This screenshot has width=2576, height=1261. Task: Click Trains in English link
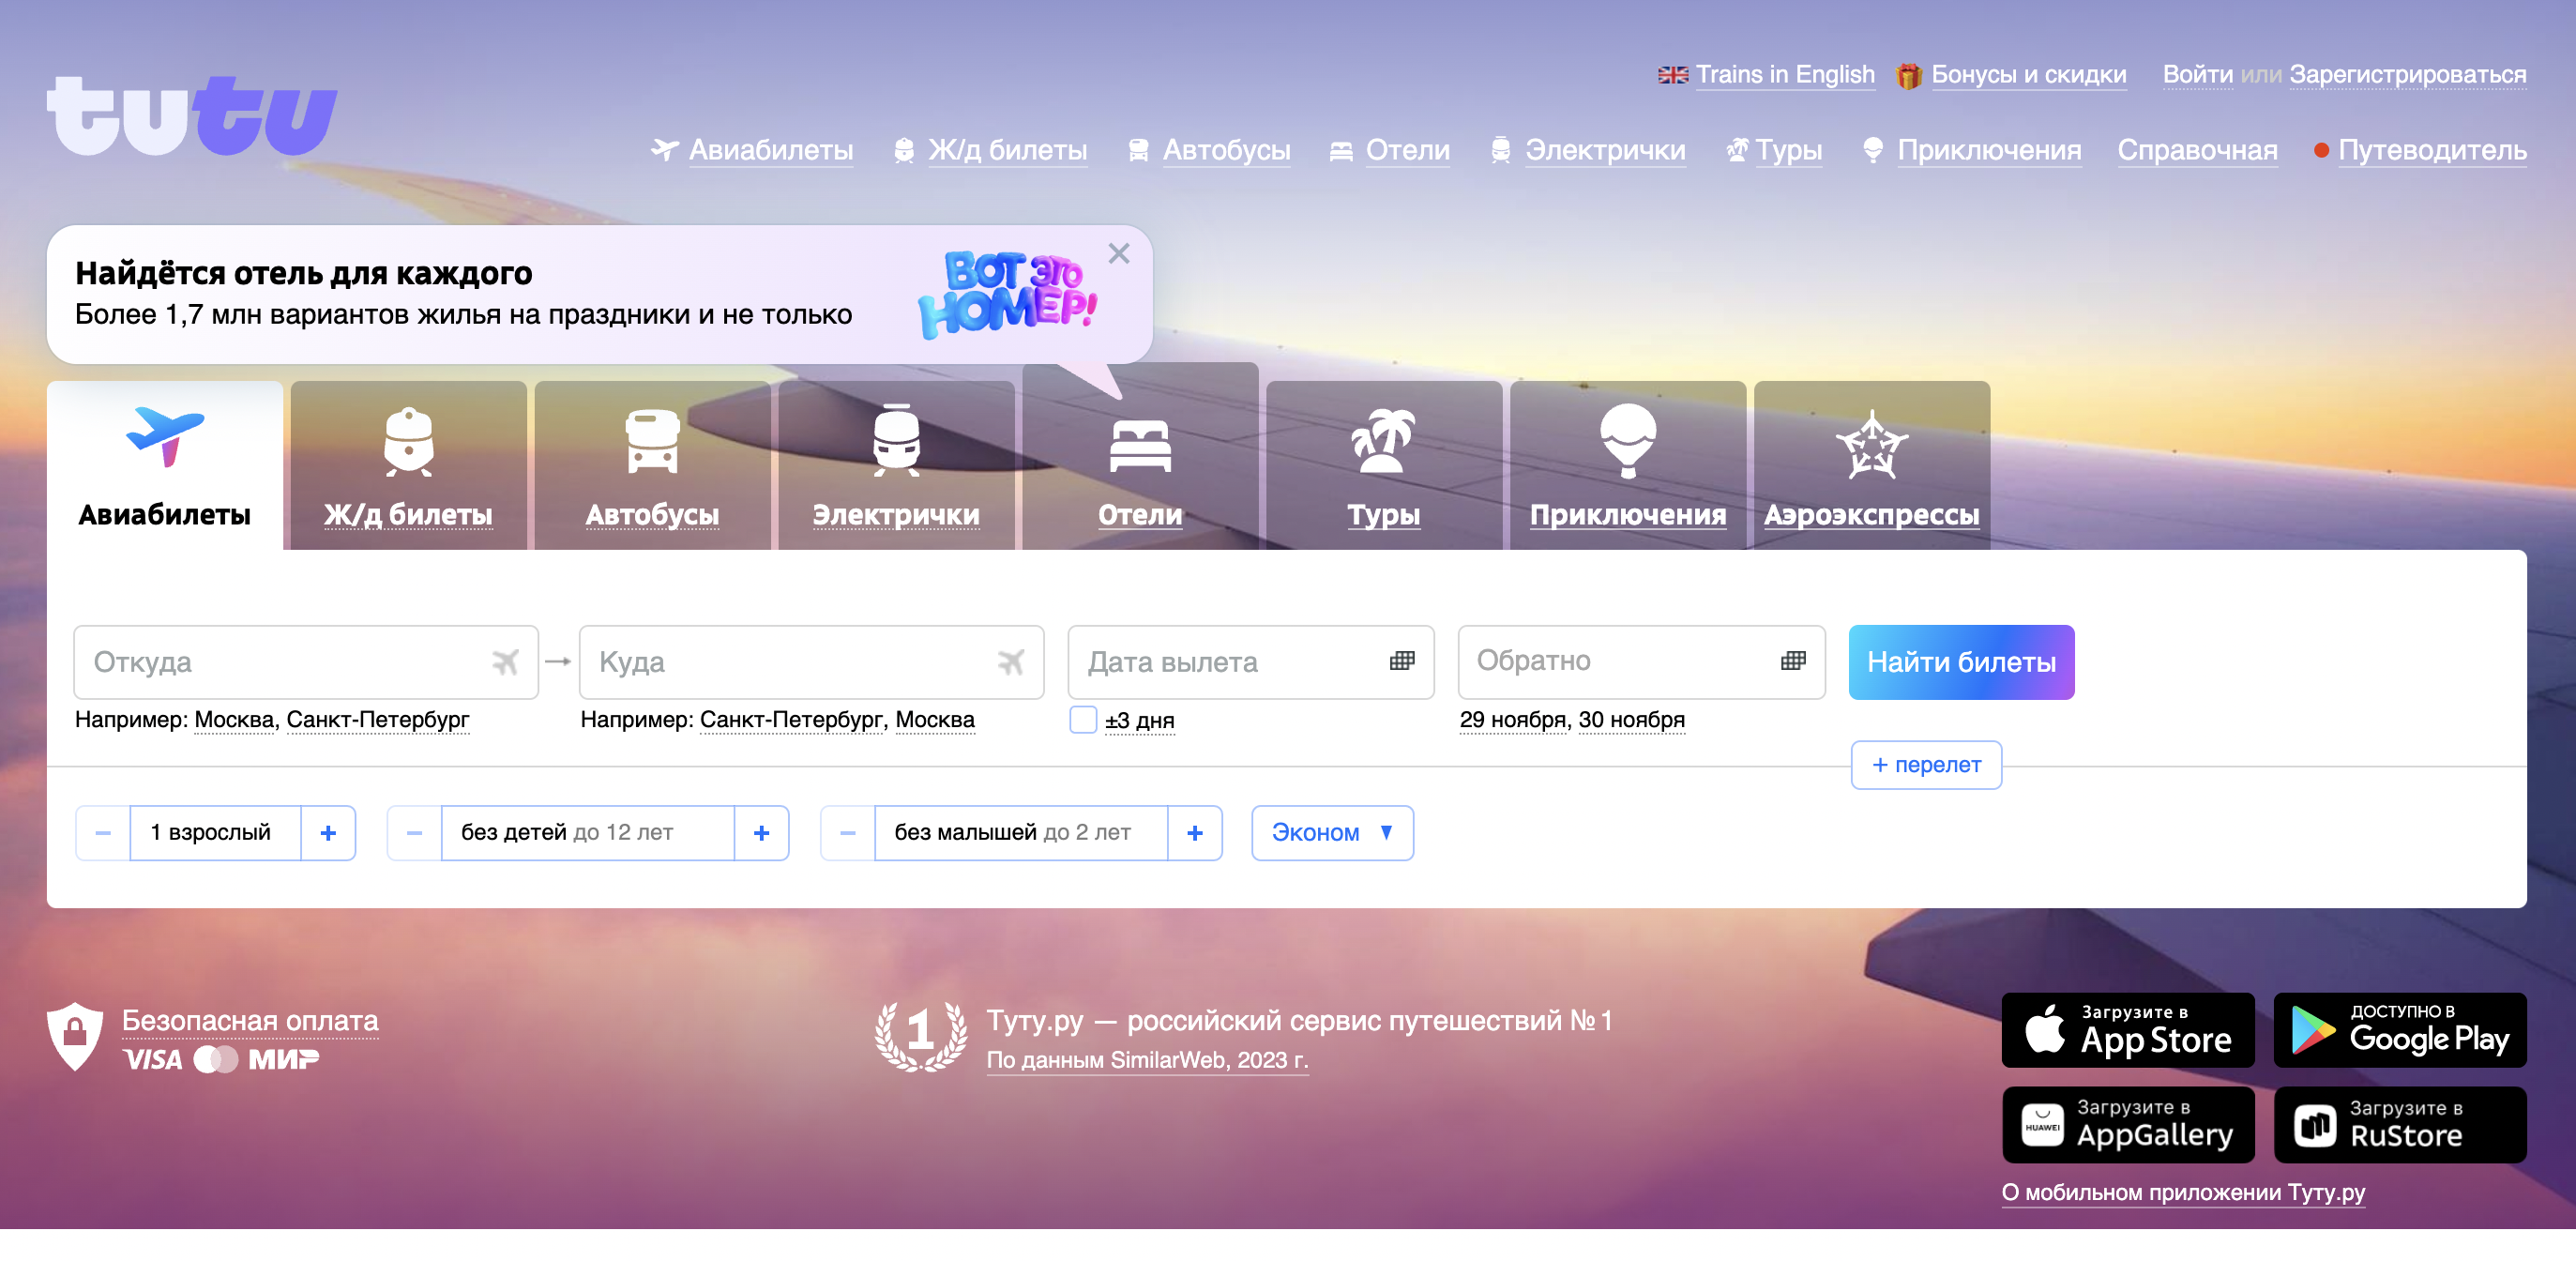coord(1785,75)
